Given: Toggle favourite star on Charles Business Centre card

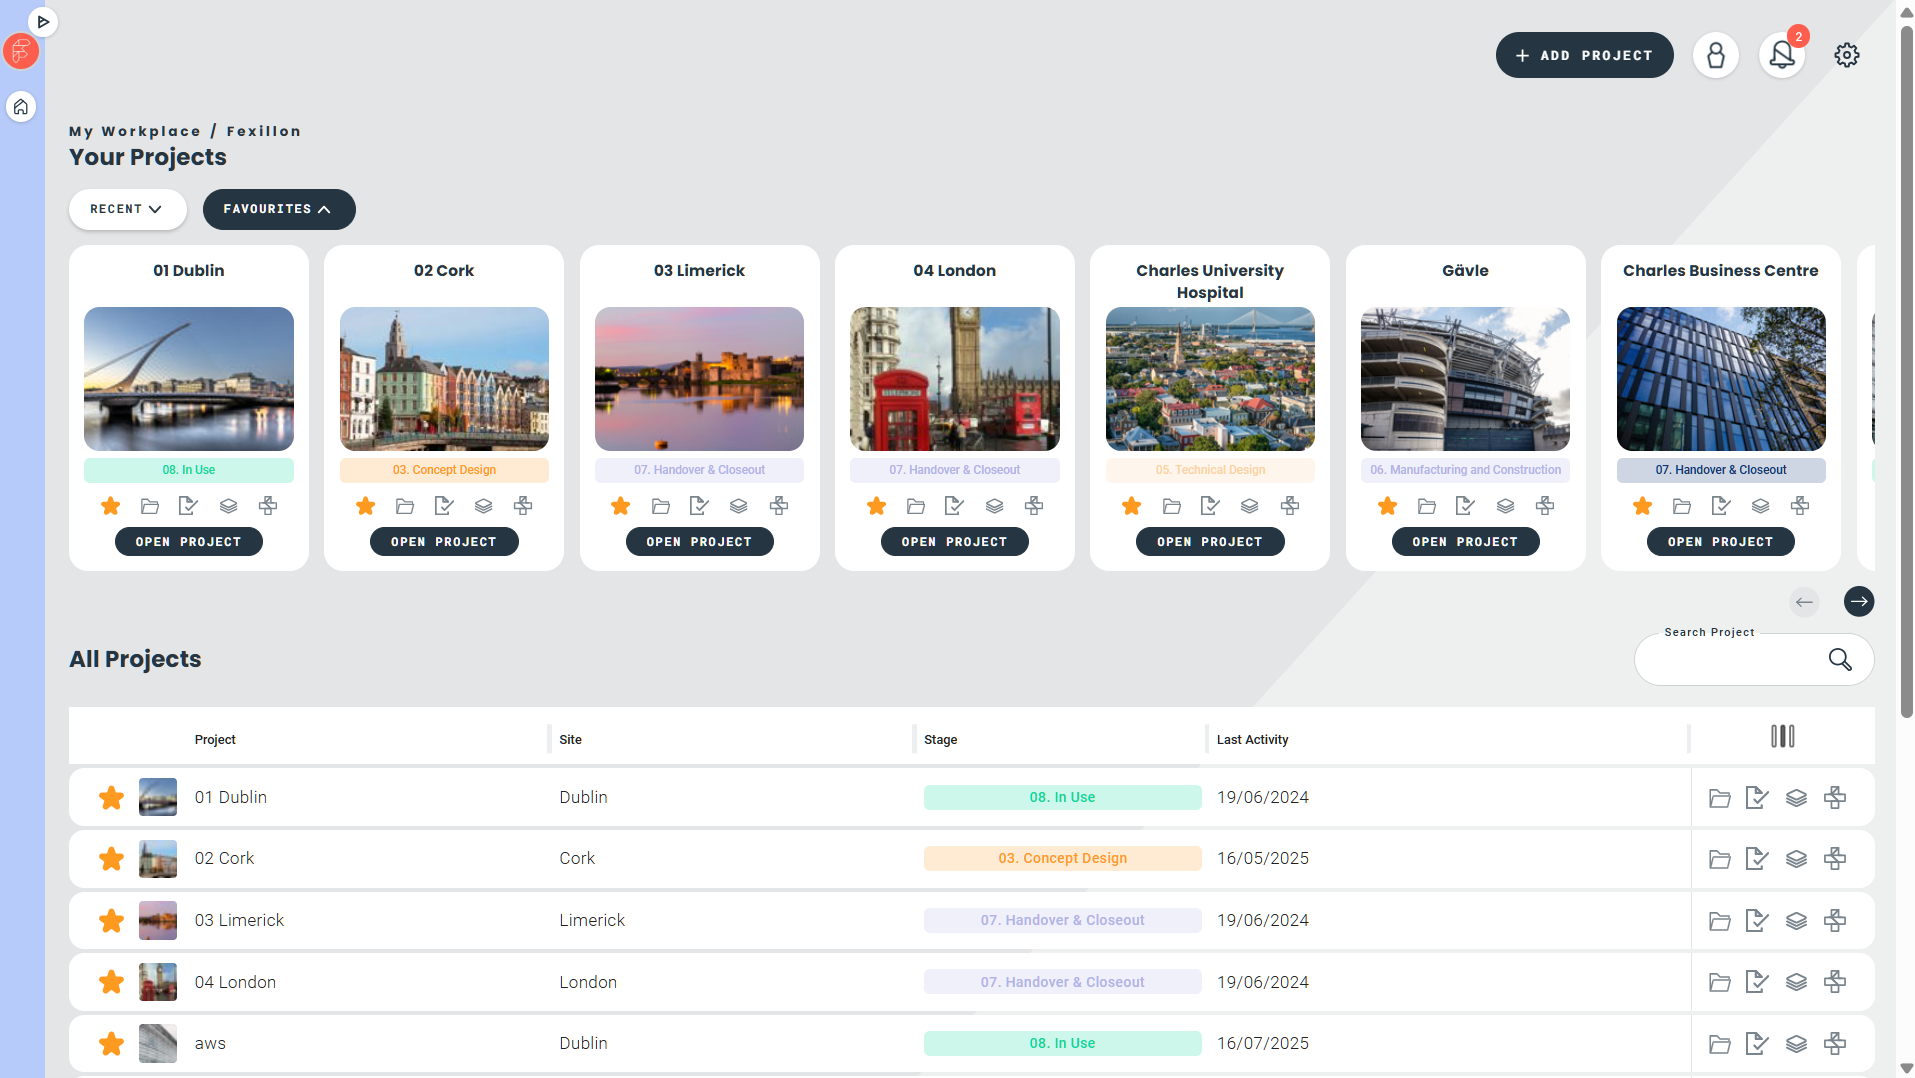Looking at the screenshot, I should 1643,506.
